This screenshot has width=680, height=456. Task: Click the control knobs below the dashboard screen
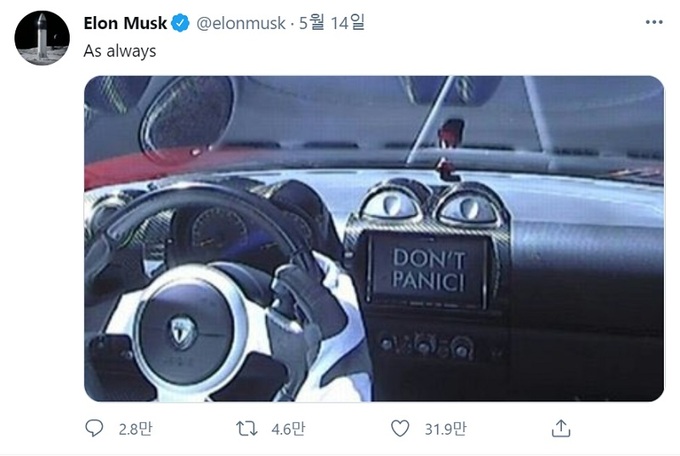coord(428,346)
